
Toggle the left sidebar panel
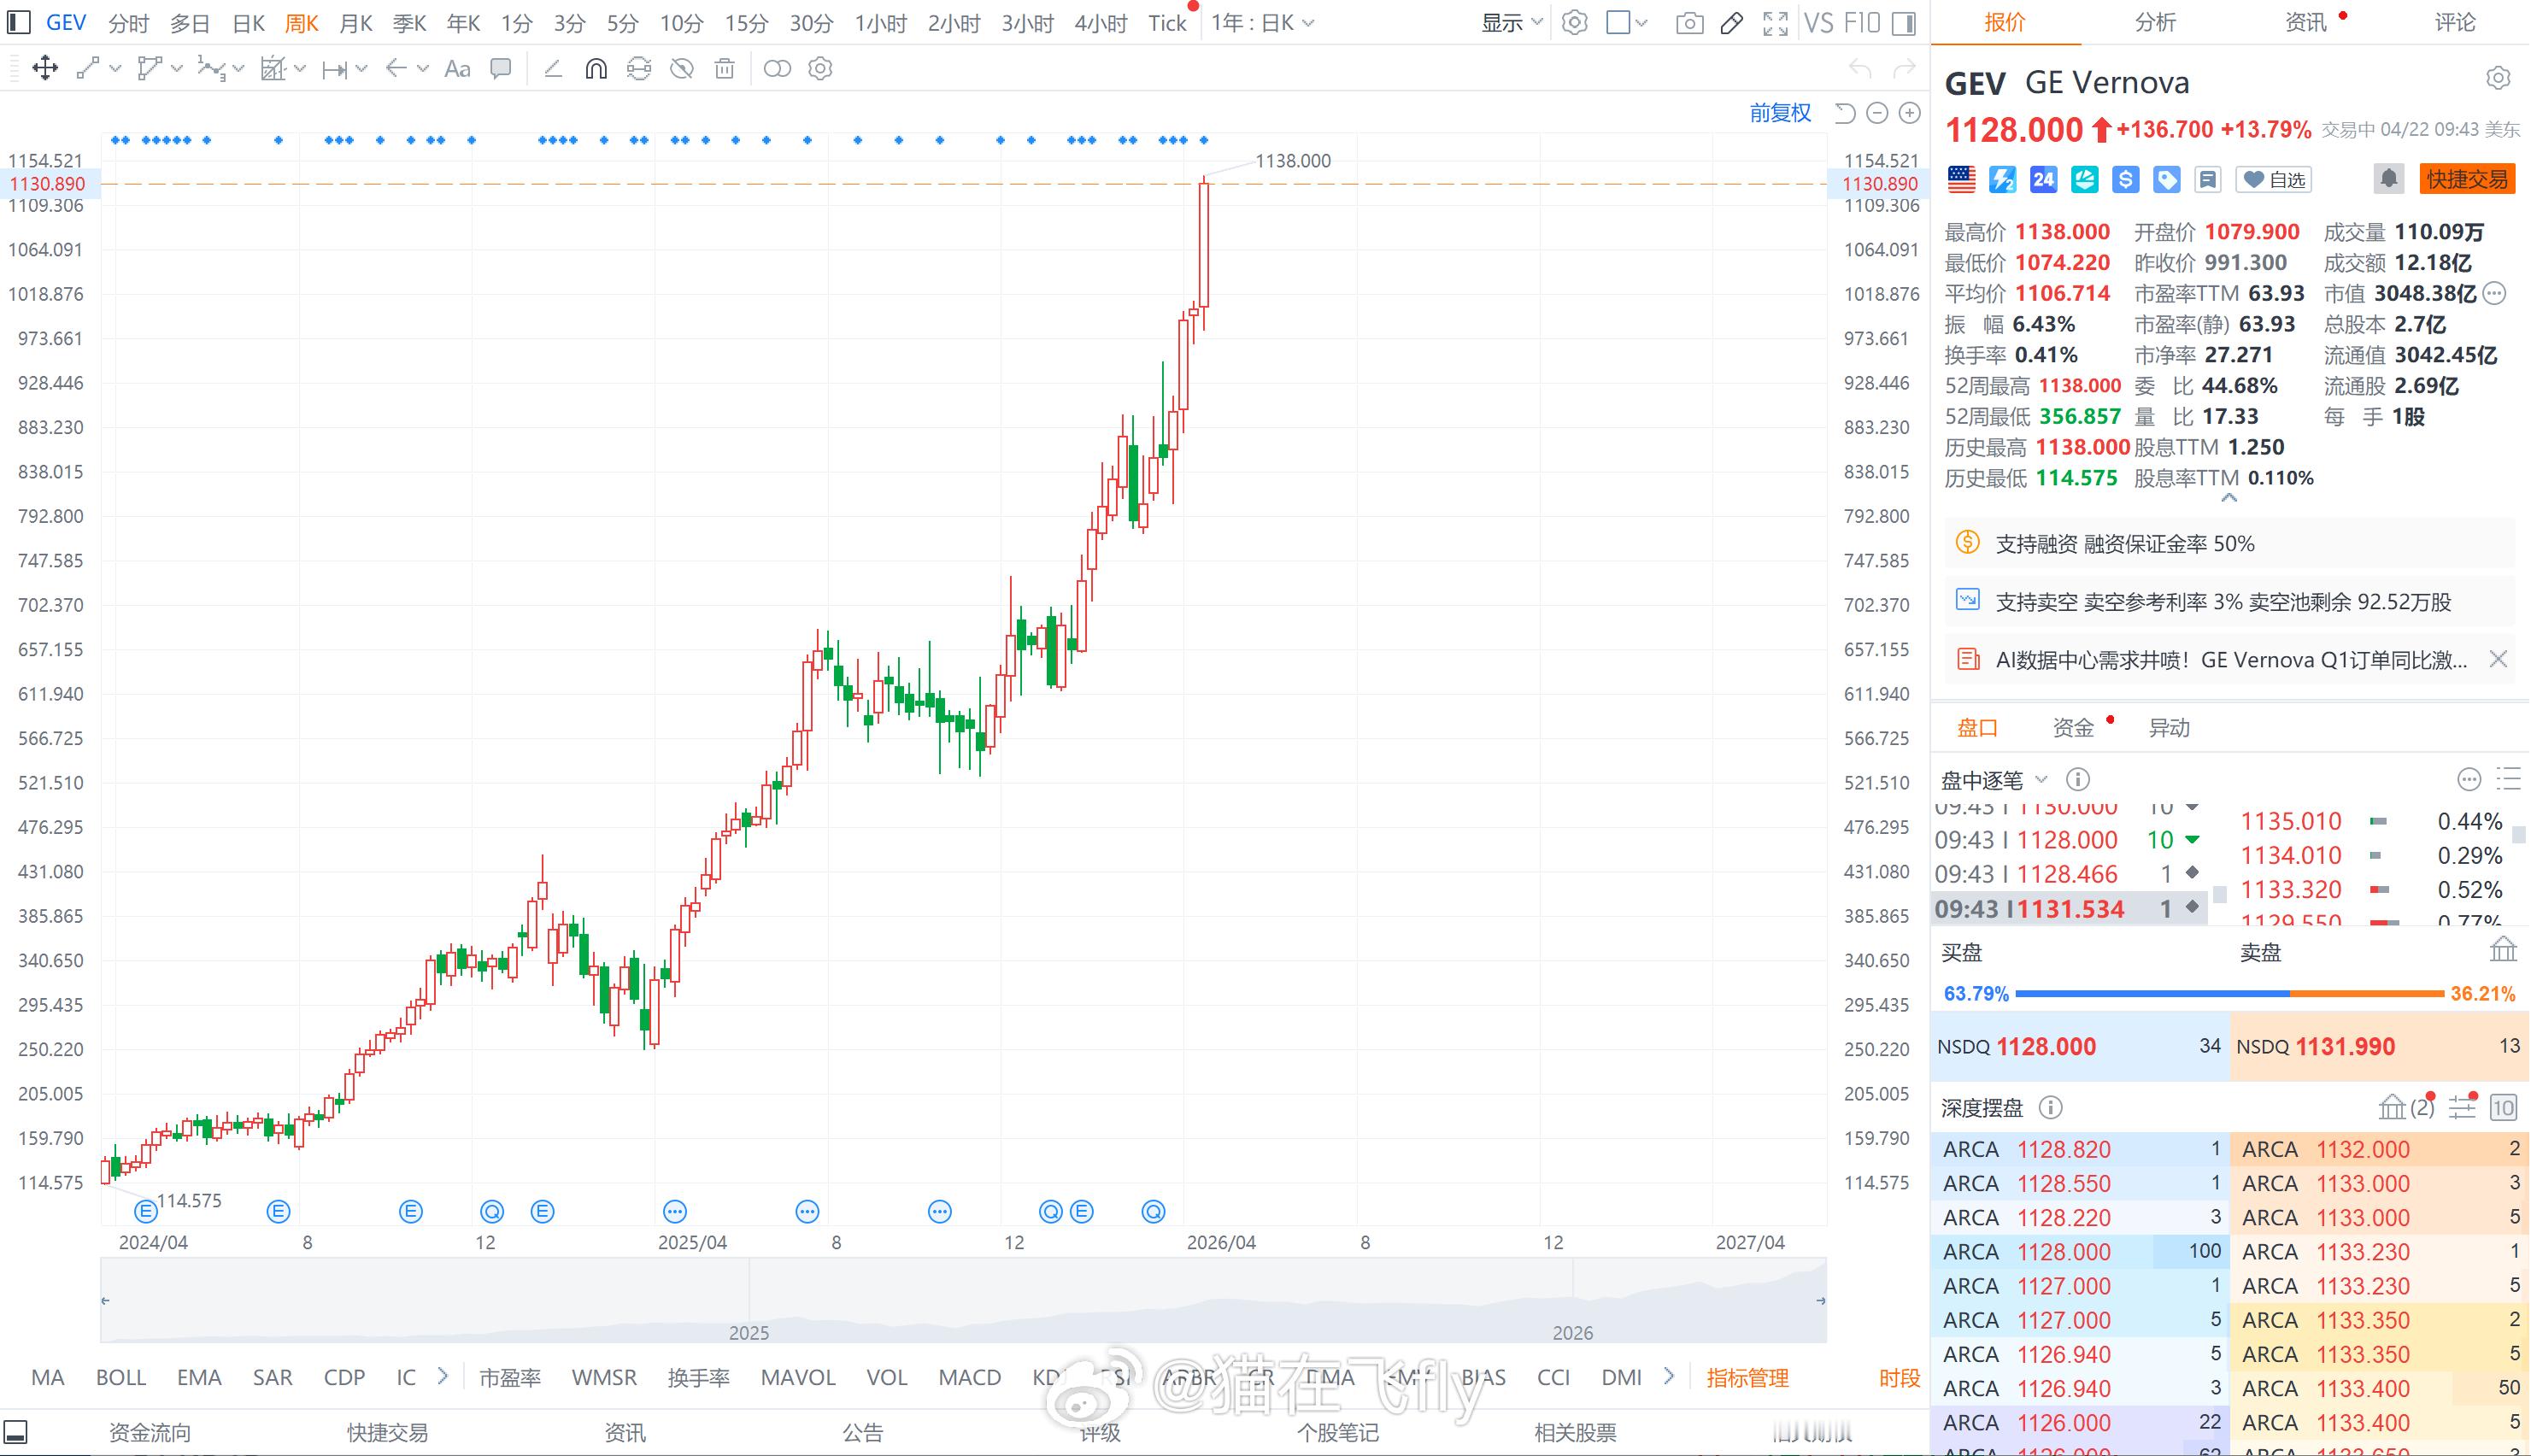(x=18, y=22)
